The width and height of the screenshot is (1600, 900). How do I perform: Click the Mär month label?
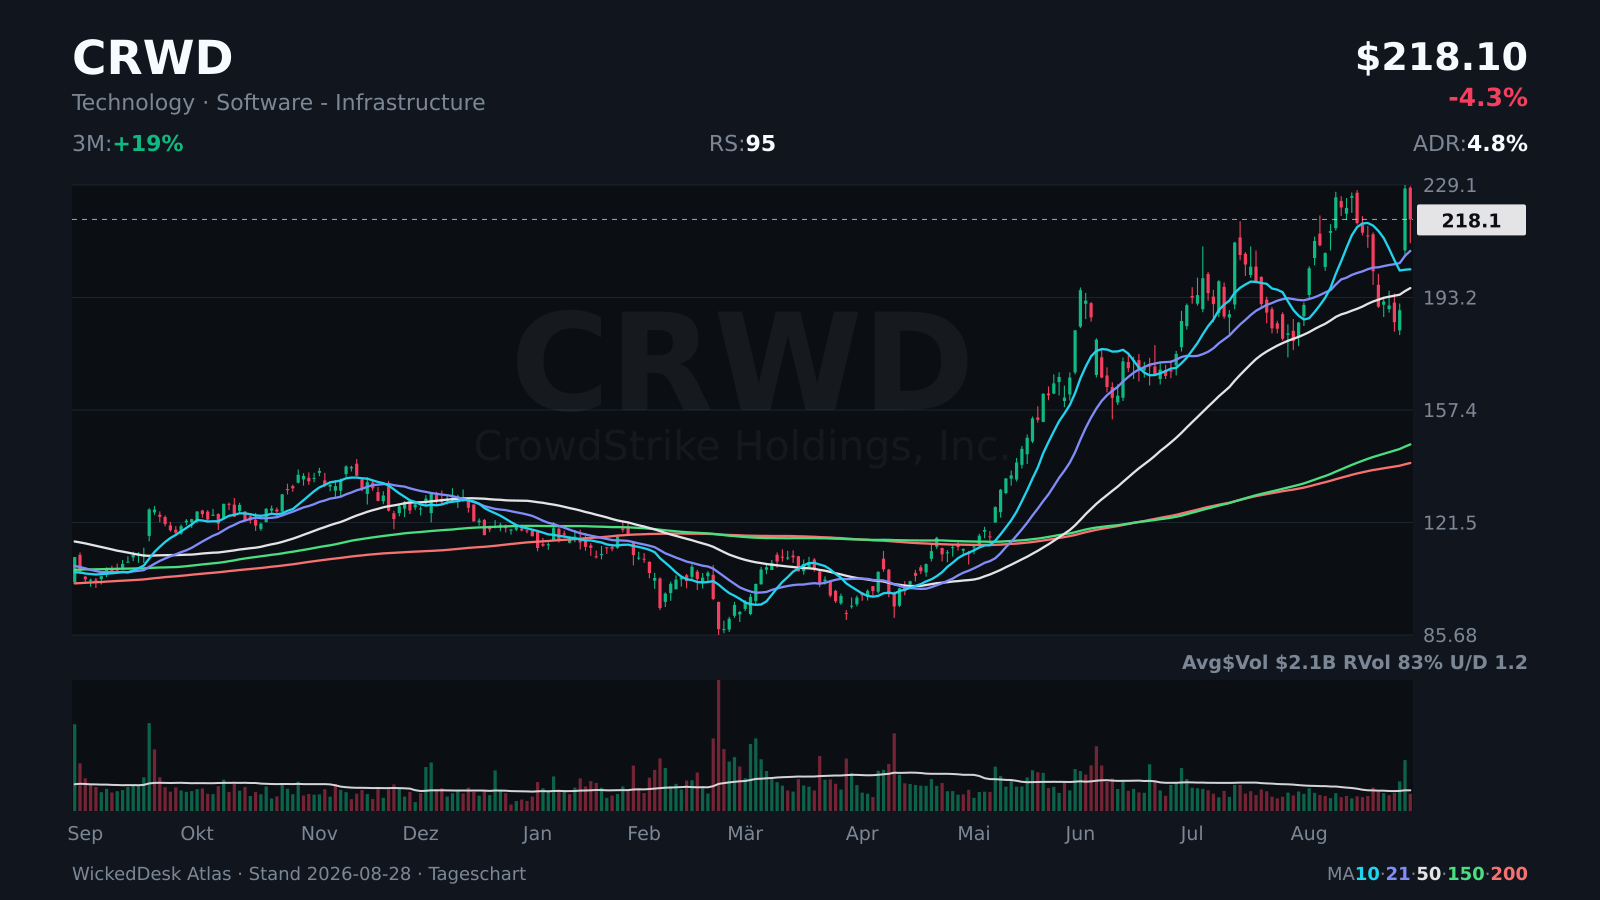pos(745,834)
